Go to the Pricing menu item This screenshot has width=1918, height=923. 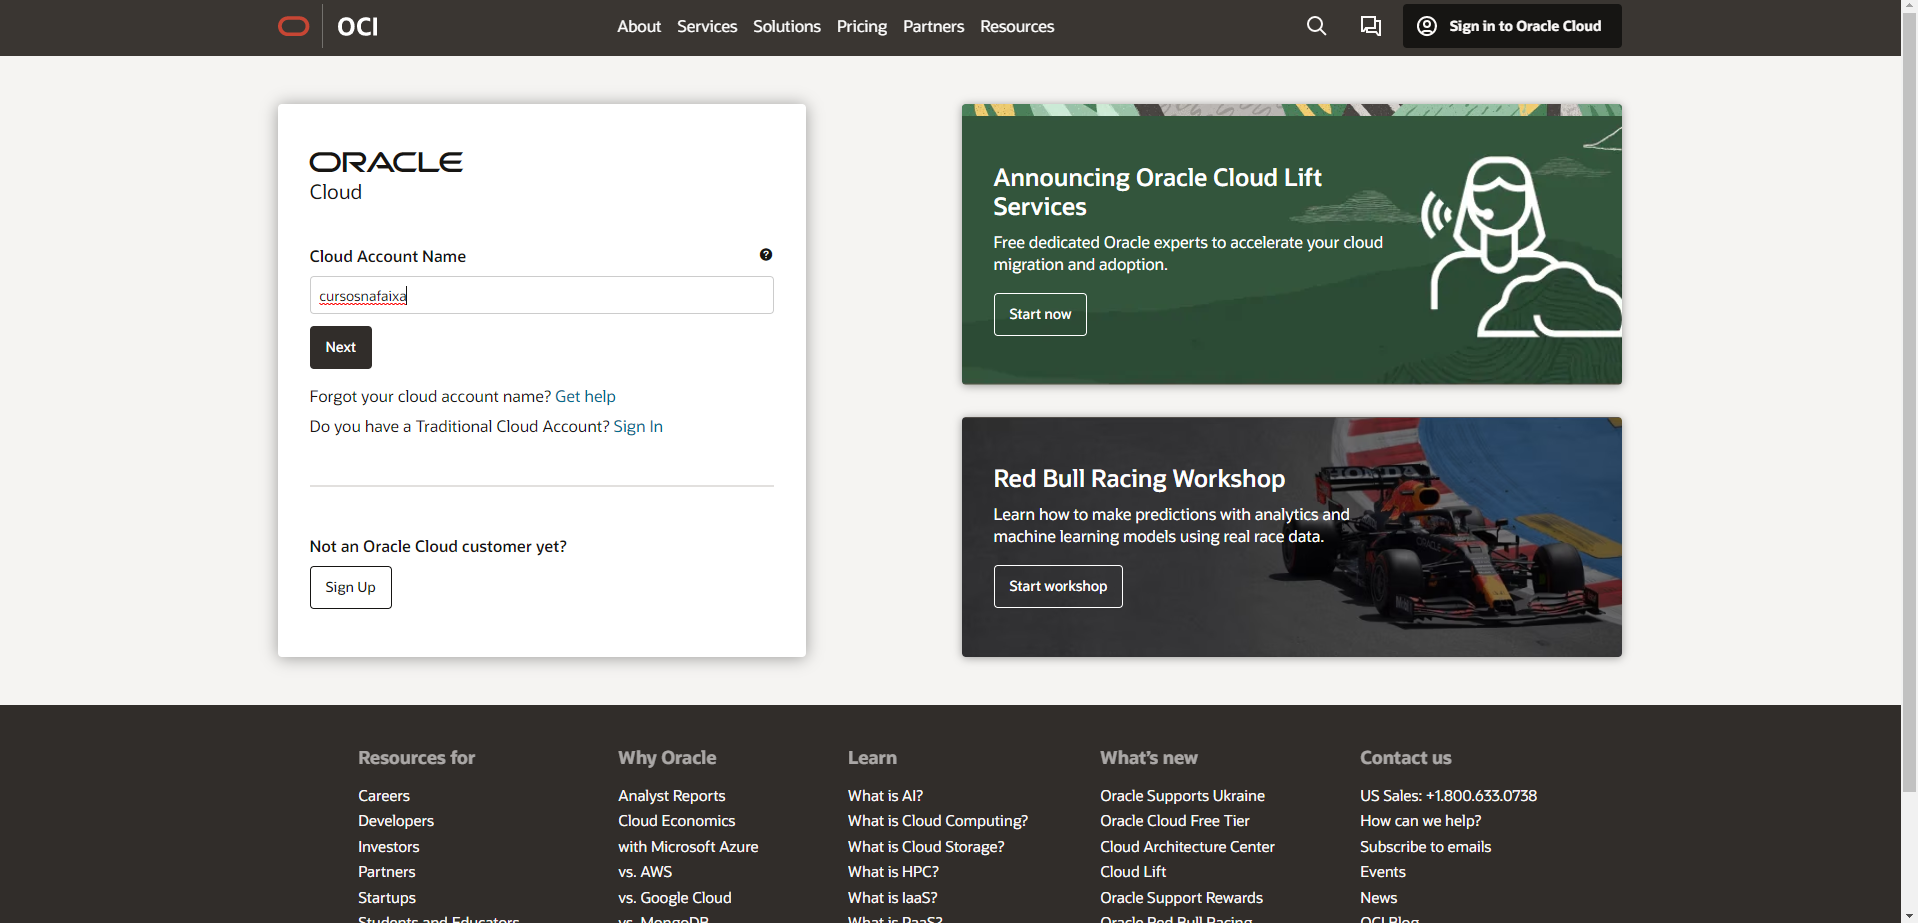(861, 26)
